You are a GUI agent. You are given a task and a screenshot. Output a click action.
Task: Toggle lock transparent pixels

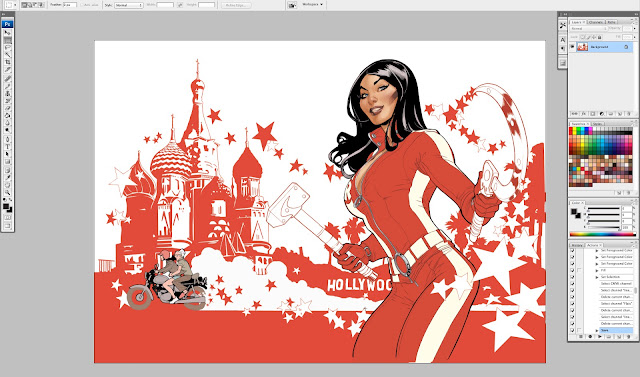coord(583,37)
